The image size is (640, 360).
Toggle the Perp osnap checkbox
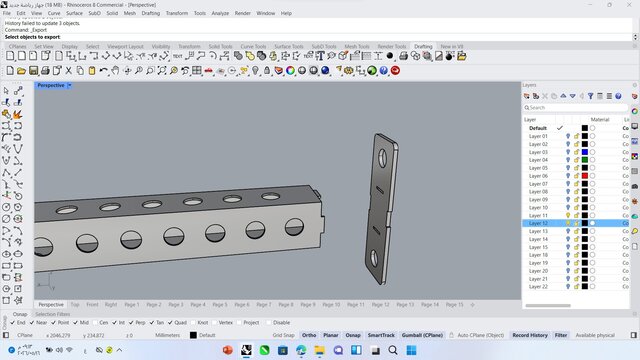tap(131, 322)
